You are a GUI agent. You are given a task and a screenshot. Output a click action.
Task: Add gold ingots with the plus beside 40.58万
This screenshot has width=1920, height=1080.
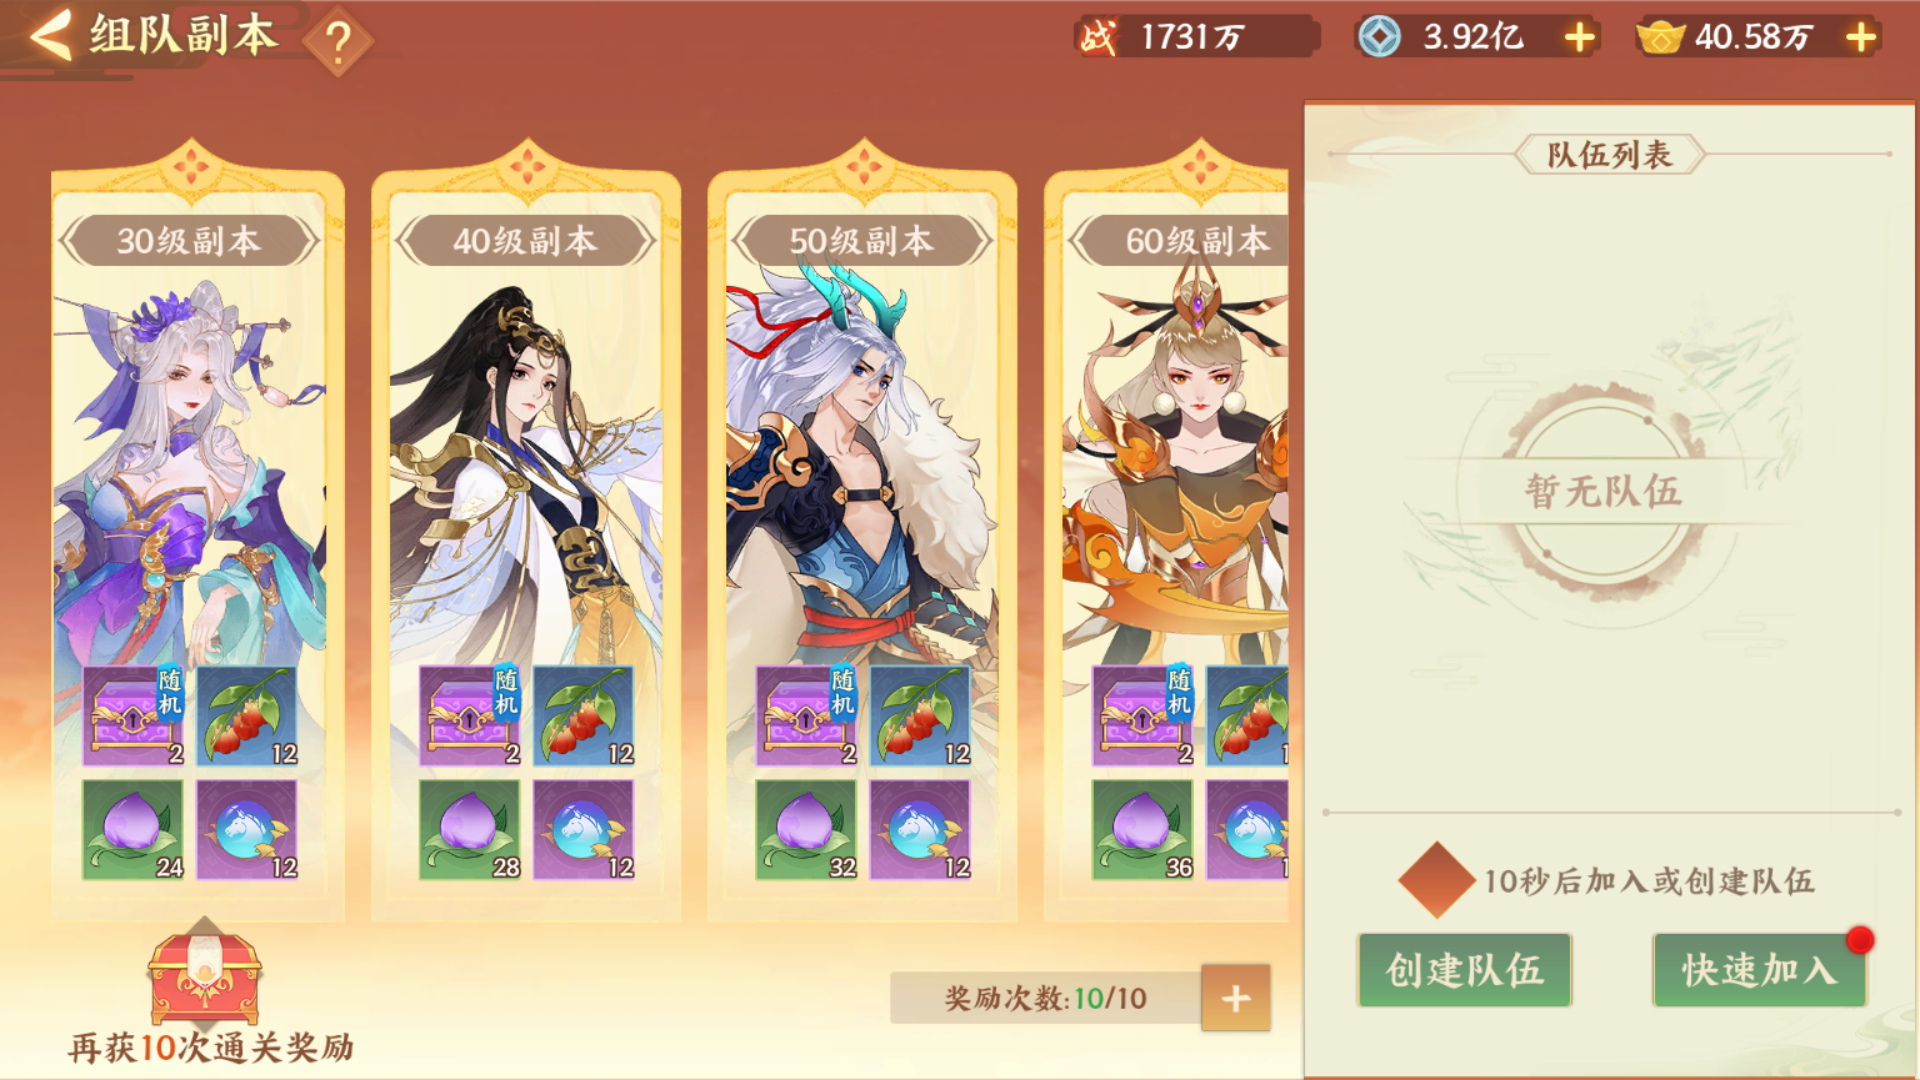(x=1861, y=38)
